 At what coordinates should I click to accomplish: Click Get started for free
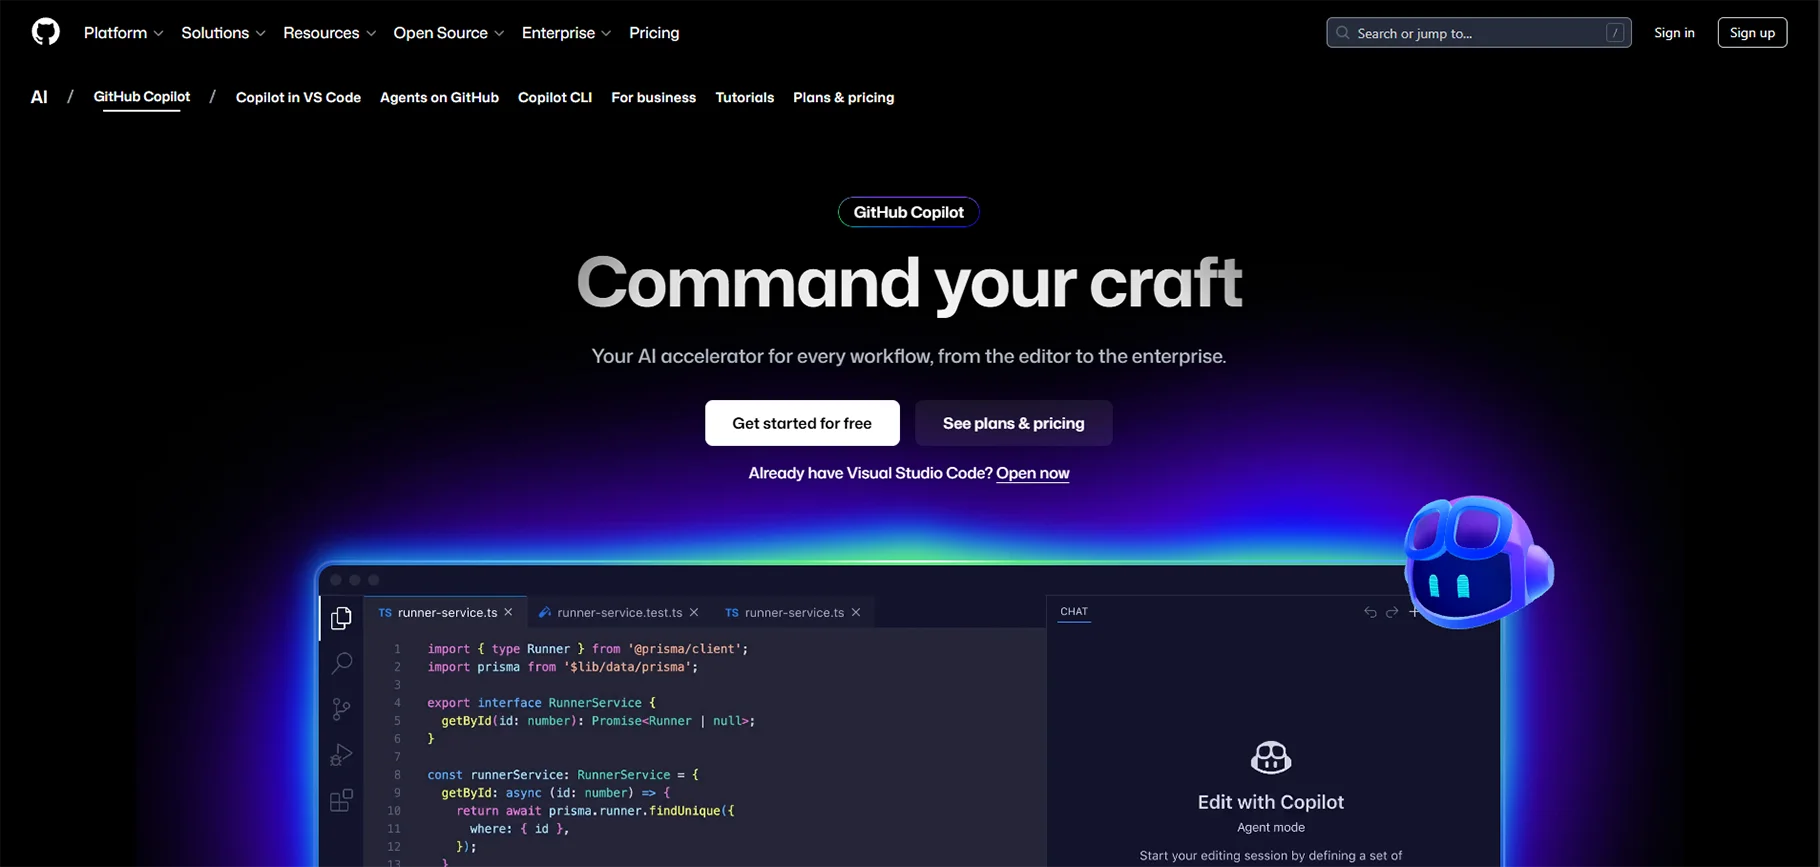(802, 423)
